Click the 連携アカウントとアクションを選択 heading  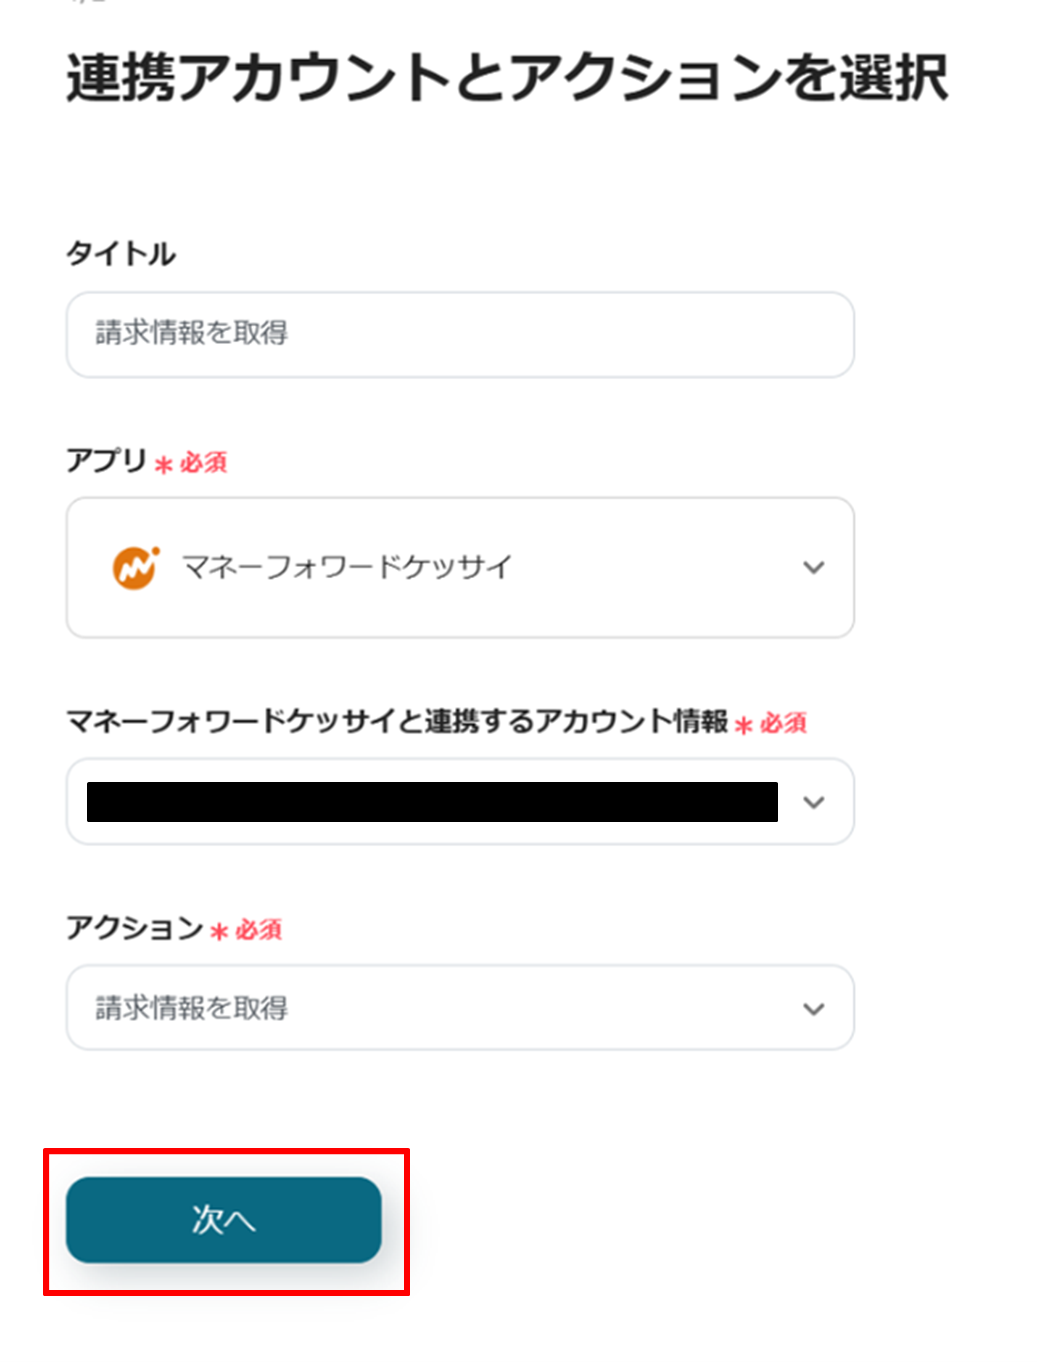tap(506, 78)
